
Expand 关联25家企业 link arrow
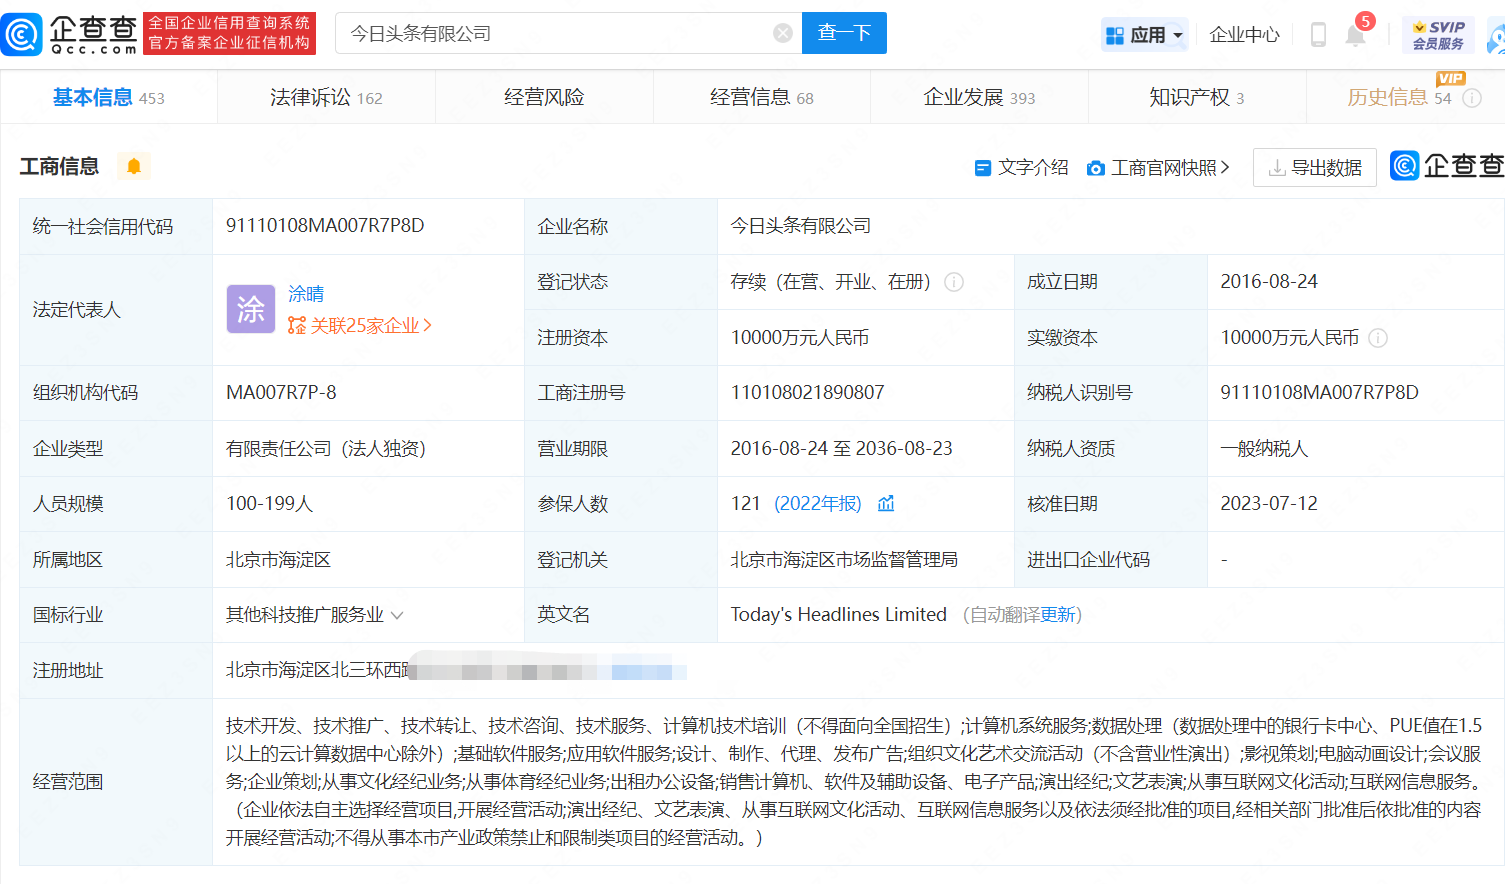428,325
